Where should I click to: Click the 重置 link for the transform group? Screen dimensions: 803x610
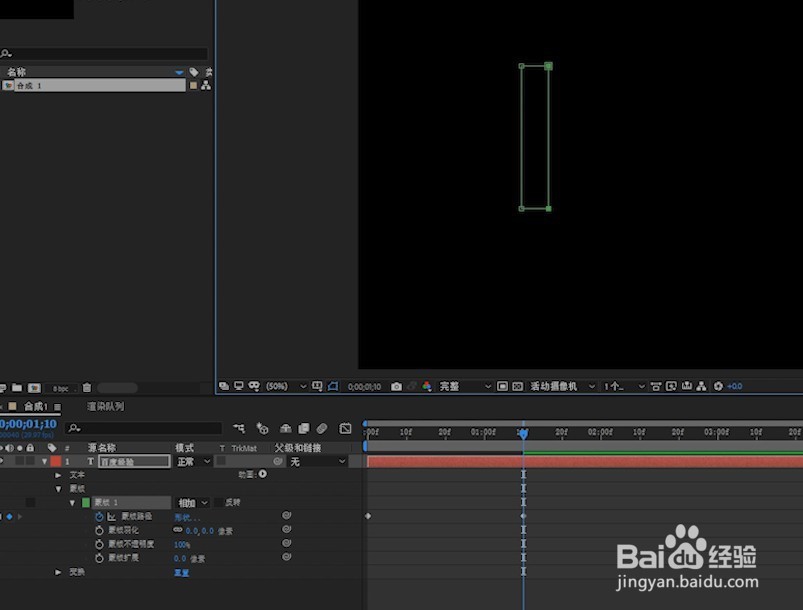coord(181,573)
